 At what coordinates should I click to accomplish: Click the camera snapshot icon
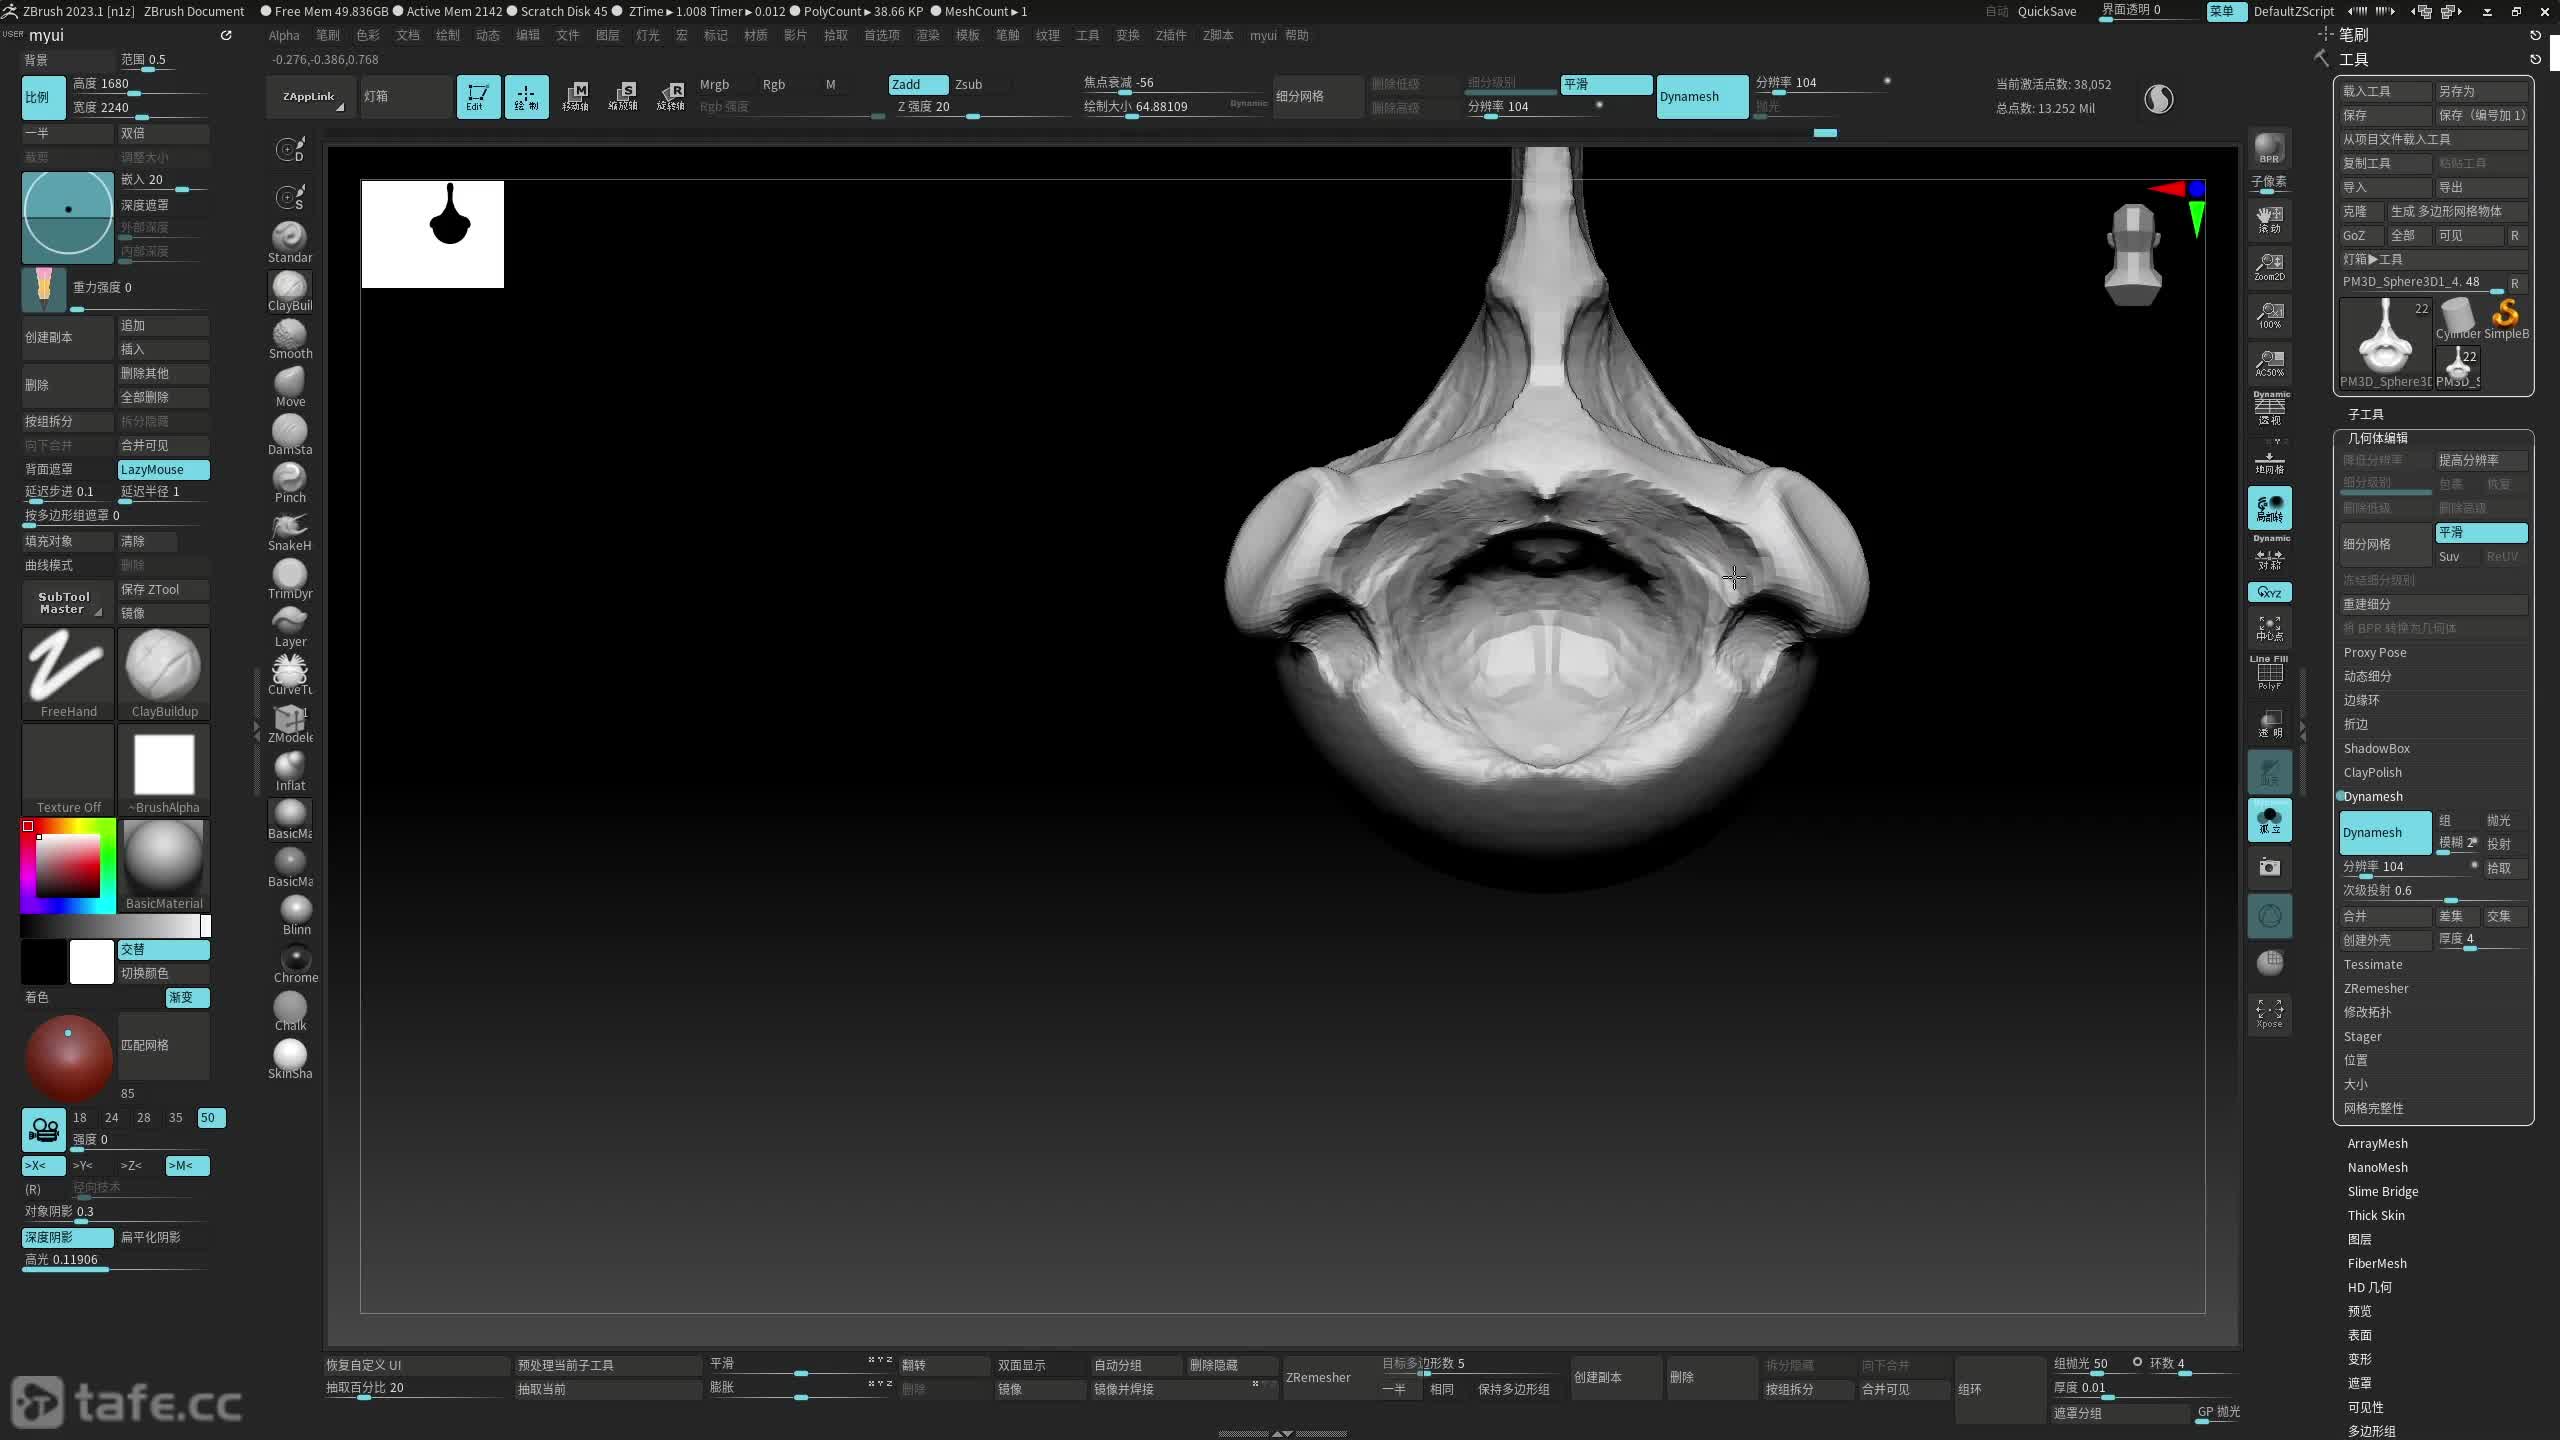pyautogui.click(x=2269, y=867)
